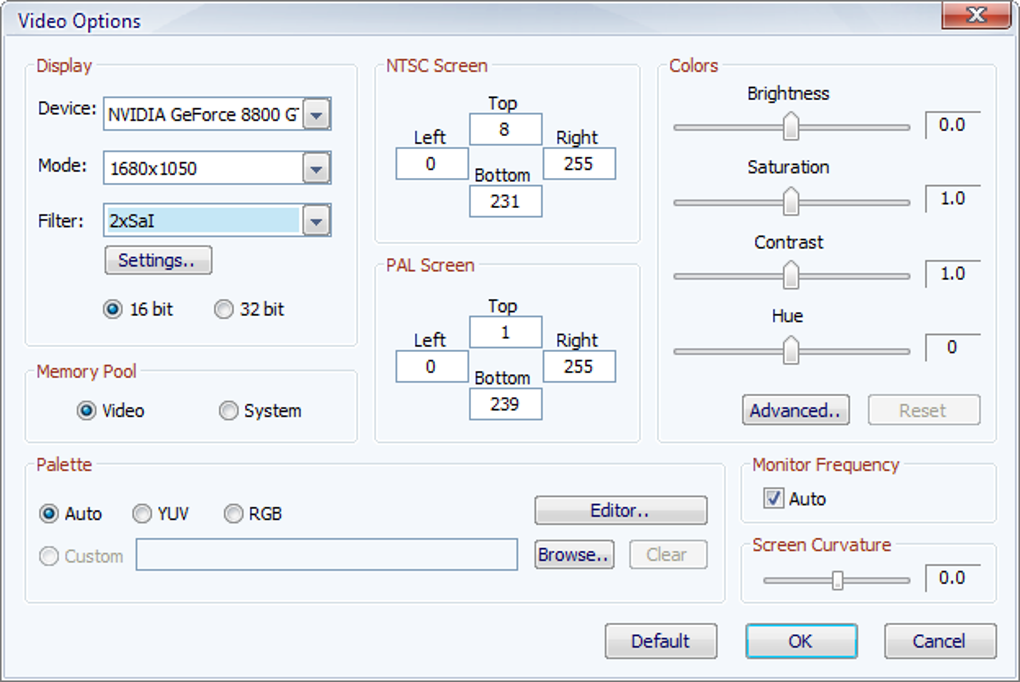Click the Saturation slider handle
The image size is (1020, 682).
point(790,201)
